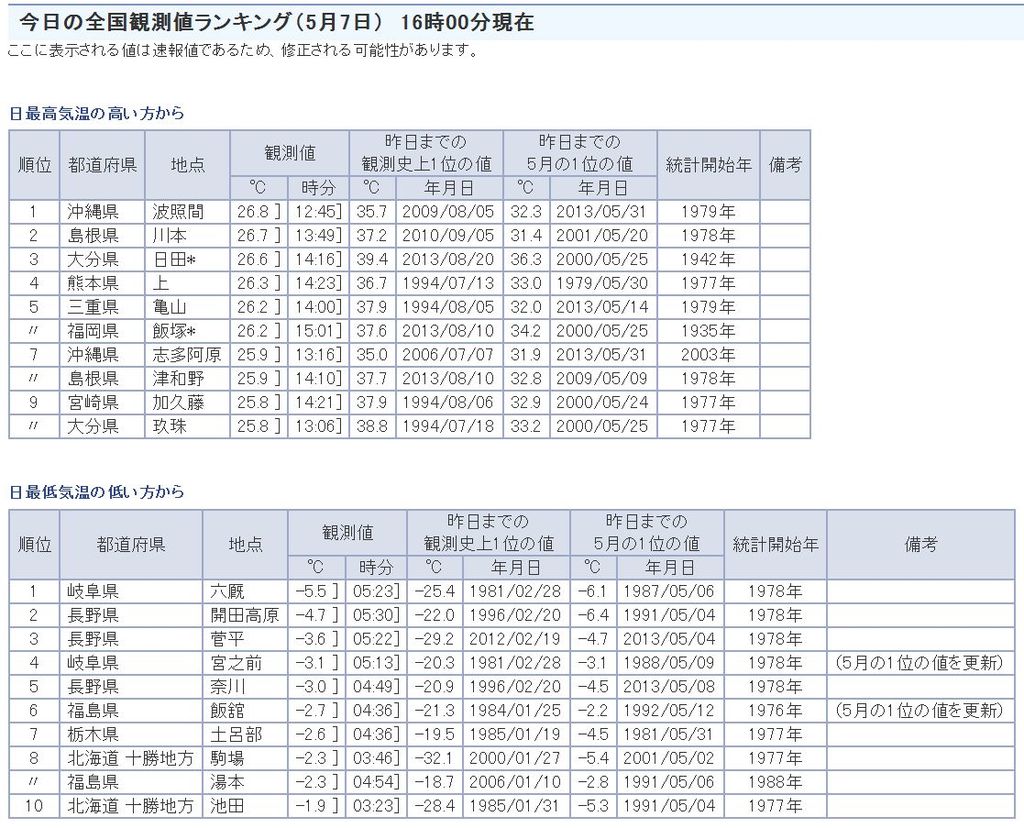Image resolution: width=1024 pixels, height=828 pixels.
Task: Select the 志多阿原 station cell
Action: [186, 355]
